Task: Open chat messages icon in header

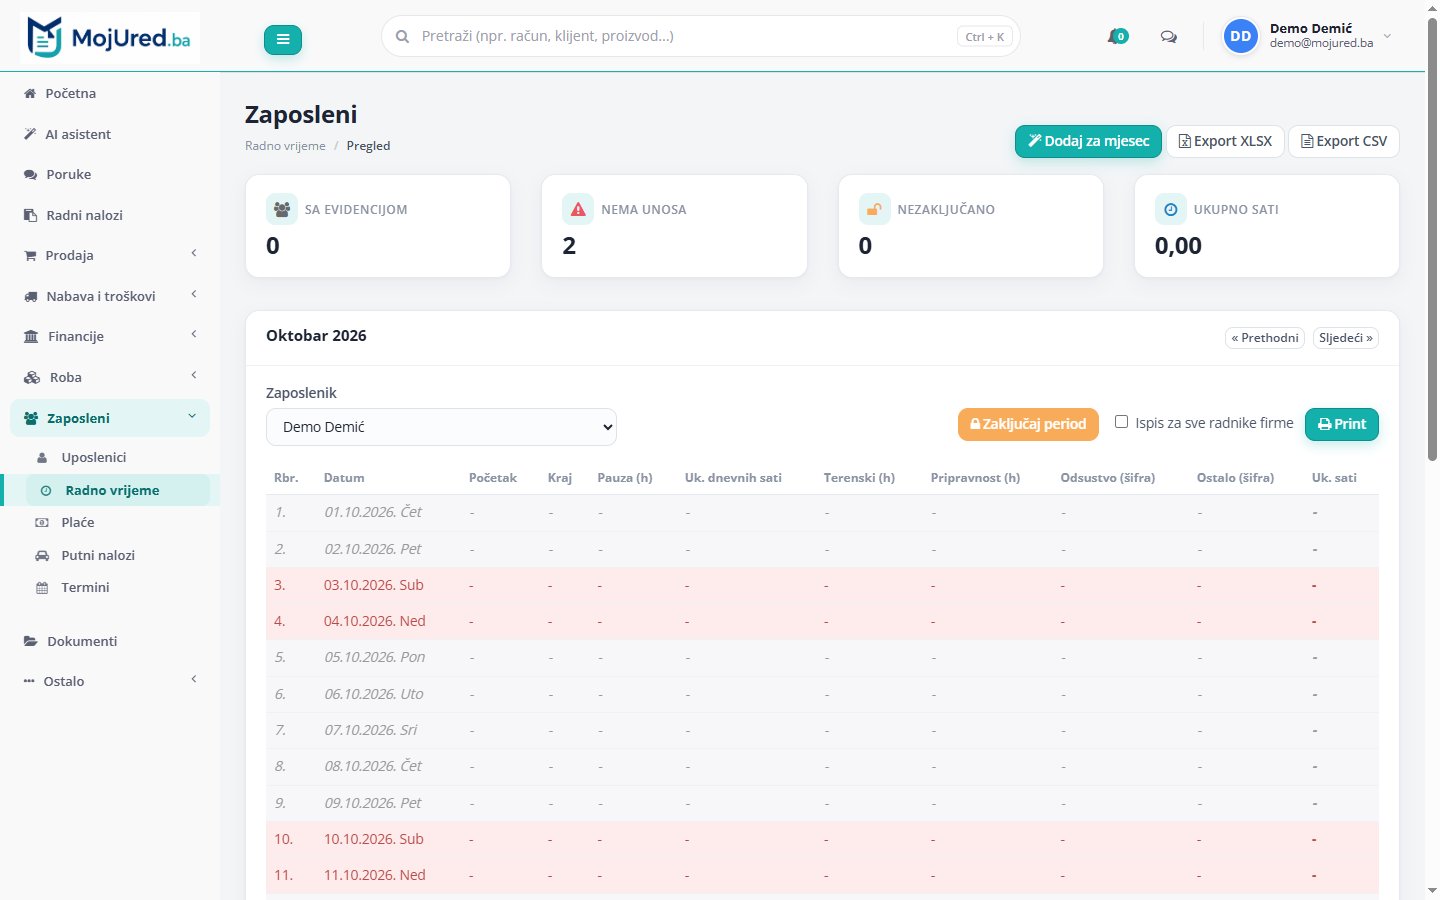Action: (x=1168, y=37)
